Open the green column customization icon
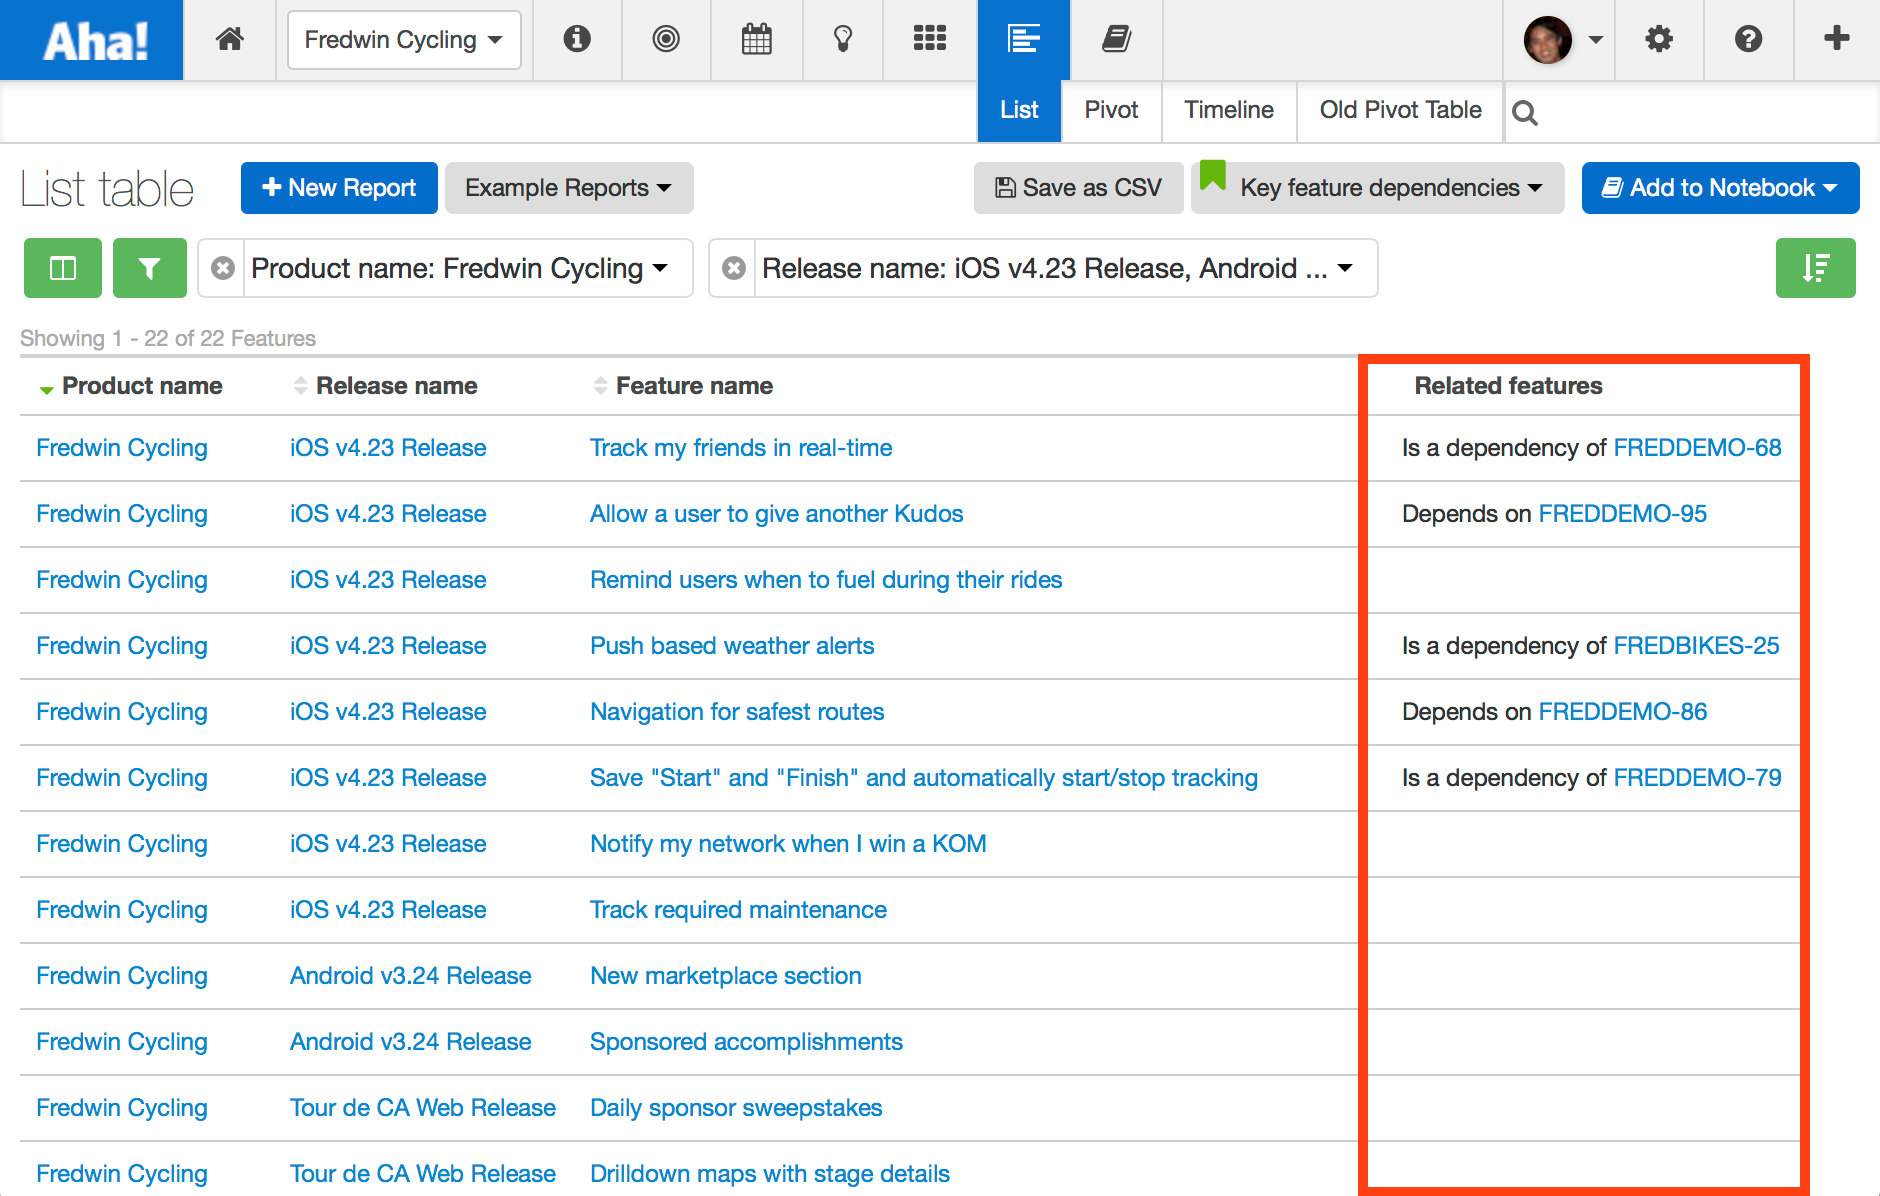 (62, 268)
